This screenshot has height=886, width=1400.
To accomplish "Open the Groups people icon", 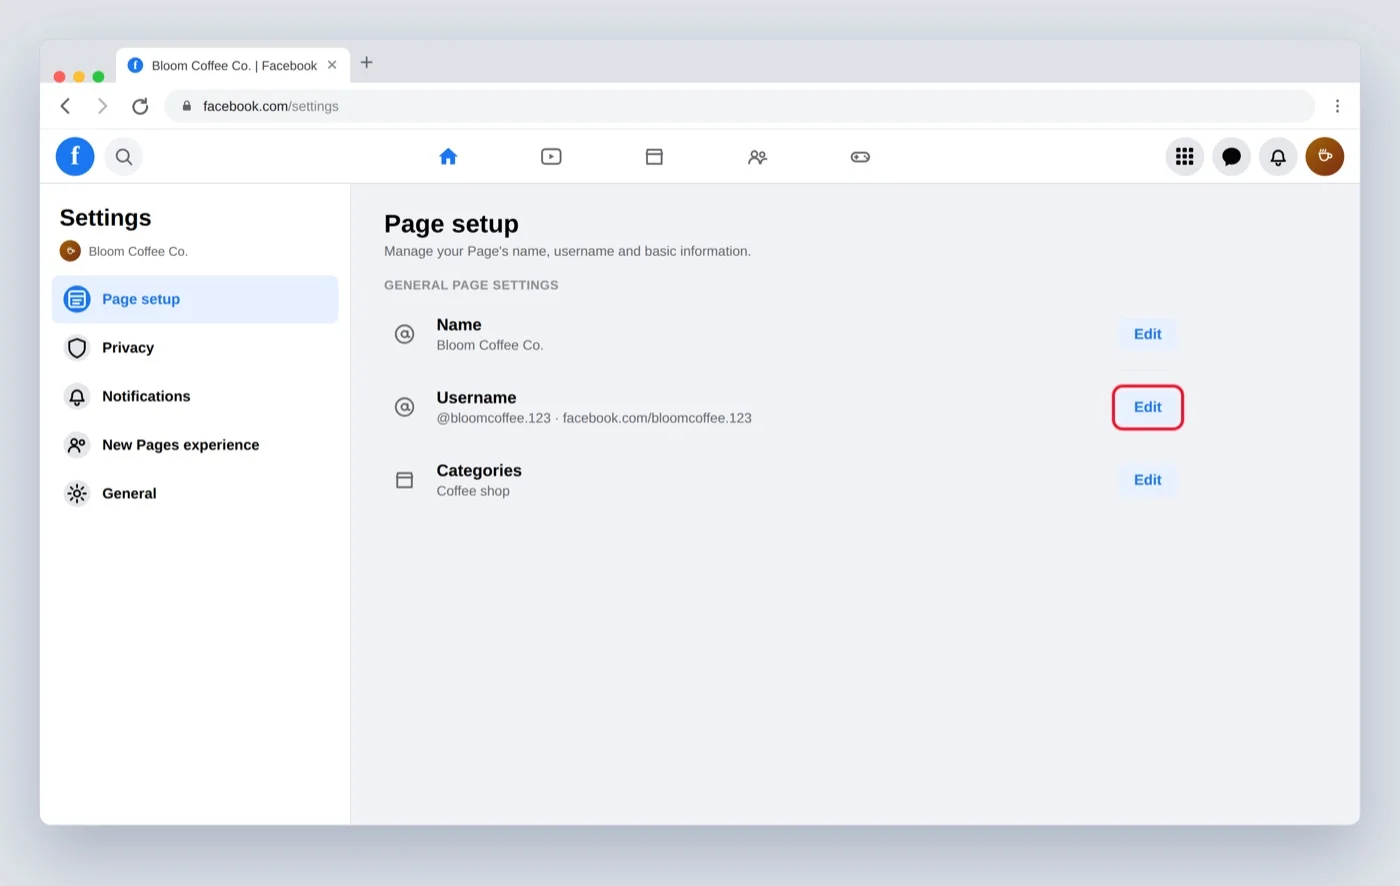I will point(757,157).
